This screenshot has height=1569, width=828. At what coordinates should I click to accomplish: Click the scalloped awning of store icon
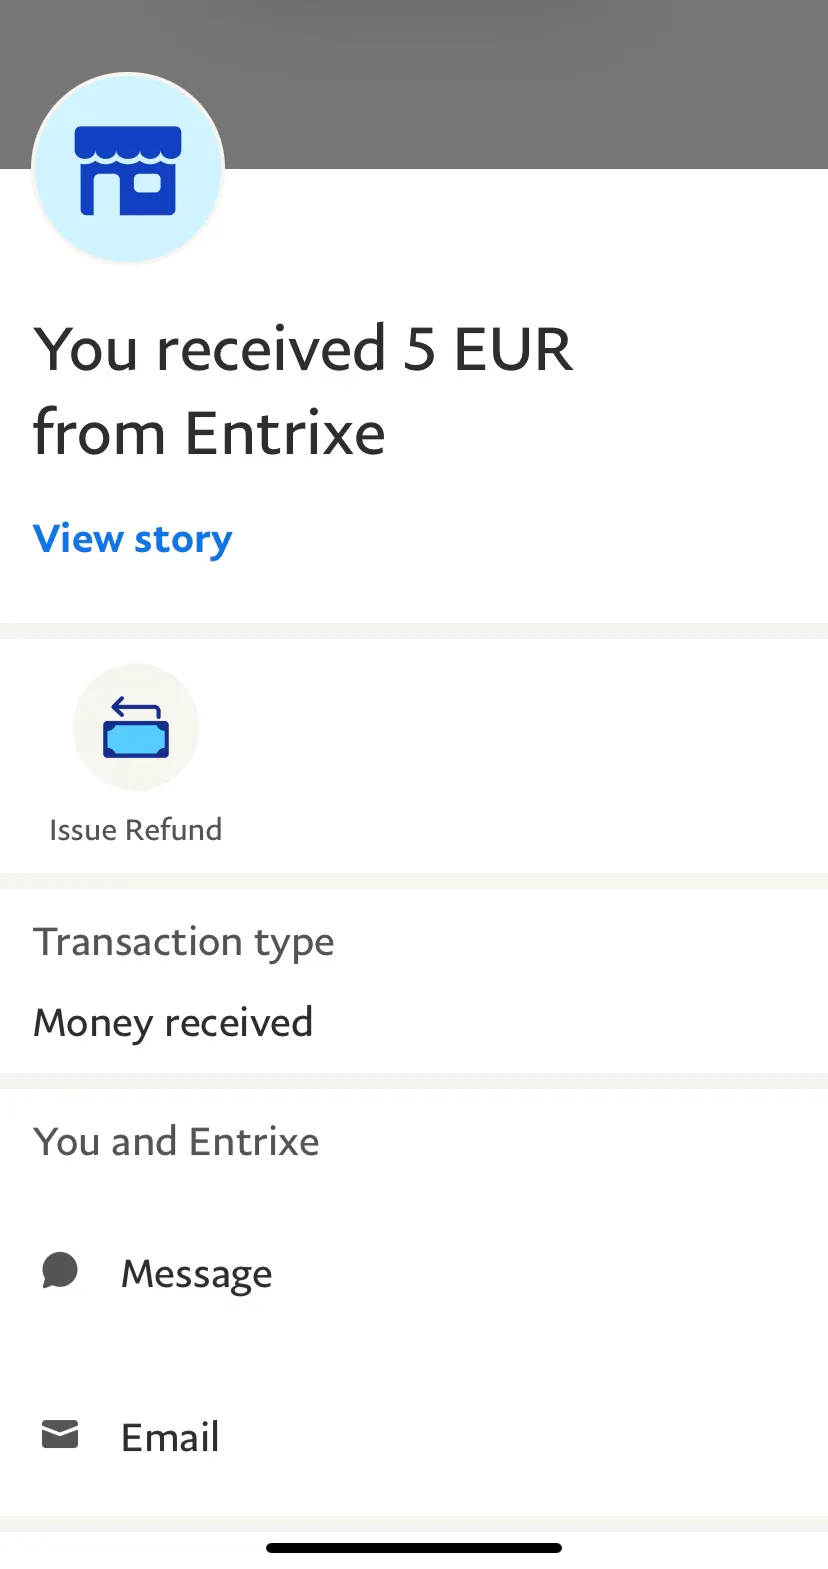[x=128, y=146]
